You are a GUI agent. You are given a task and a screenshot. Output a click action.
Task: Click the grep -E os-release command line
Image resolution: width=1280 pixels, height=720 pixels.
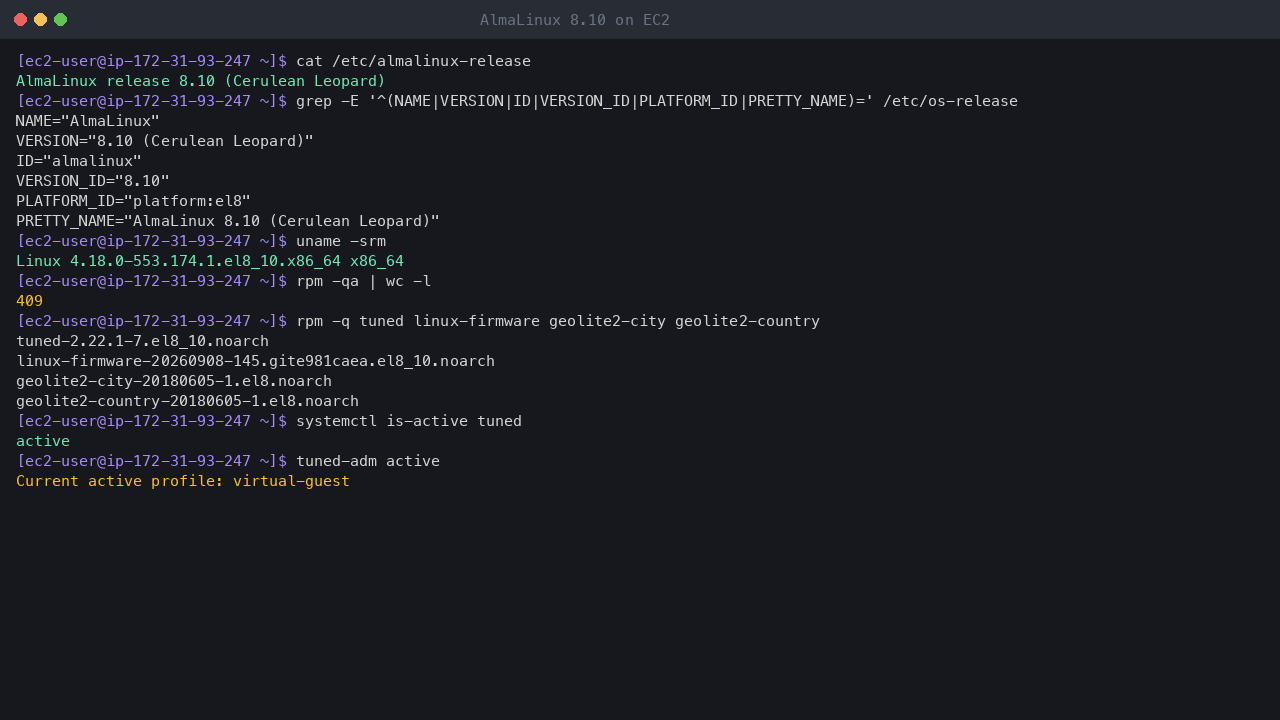pos(657,101)
